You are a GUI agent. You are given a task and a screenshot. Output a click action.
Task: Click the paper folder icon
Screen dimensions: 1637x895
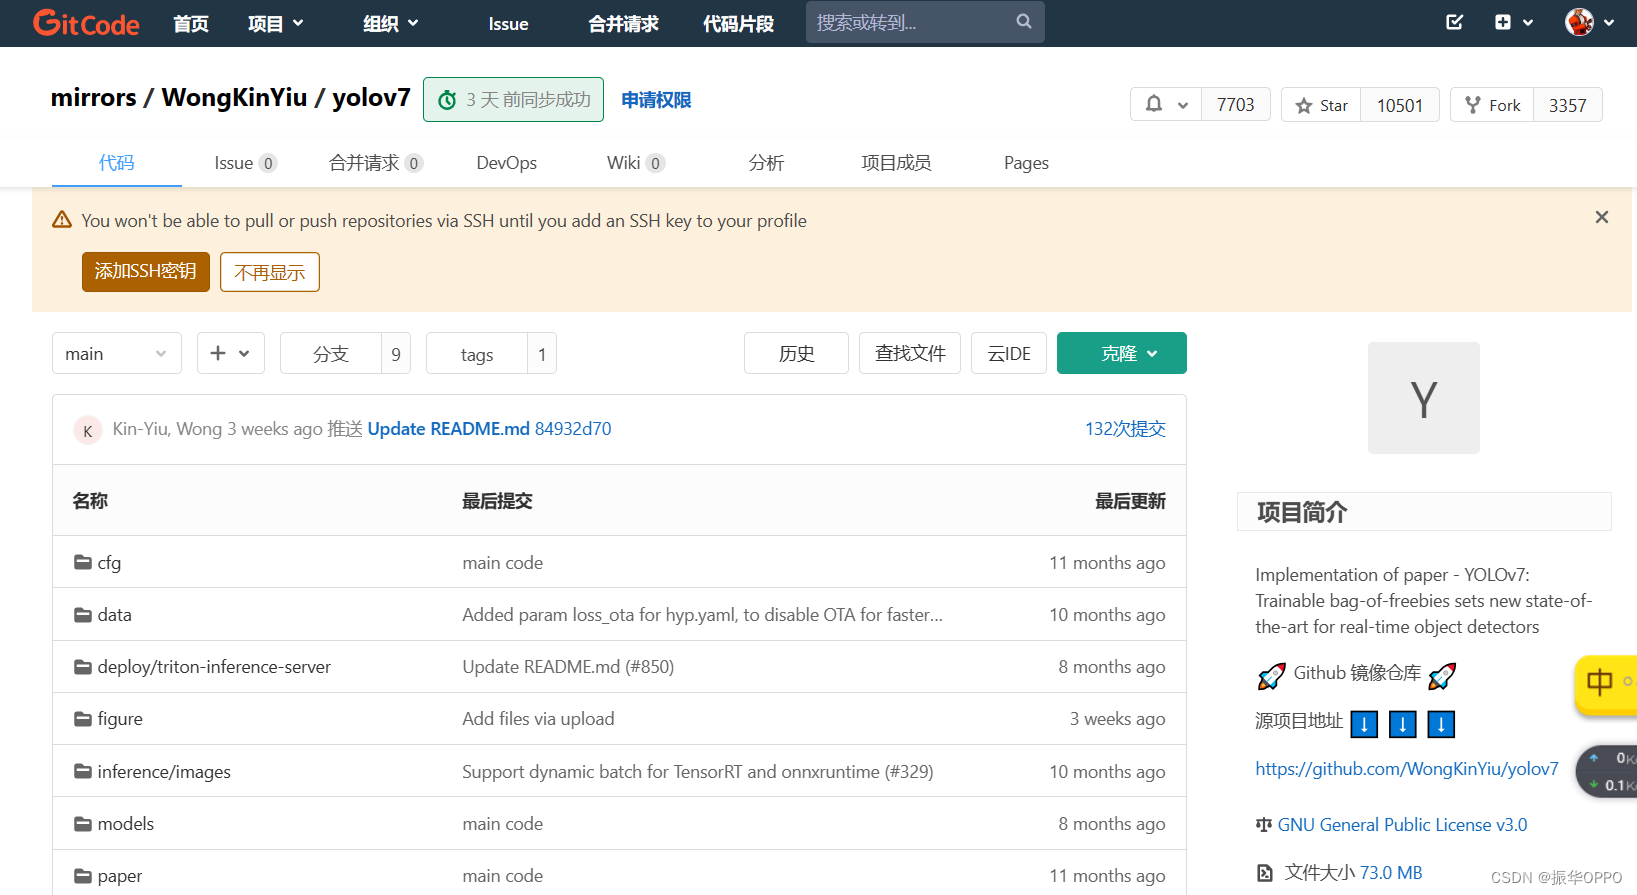coord(83,875)
